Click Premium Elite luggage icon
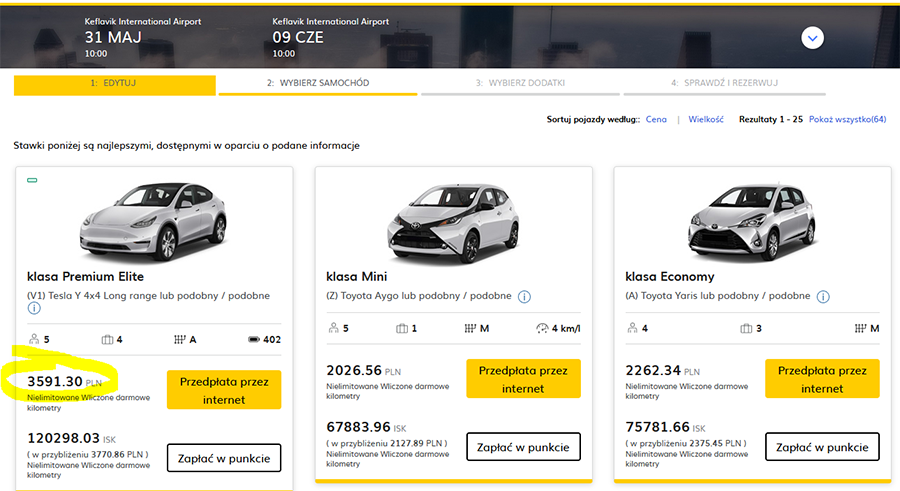 point(107,339)
